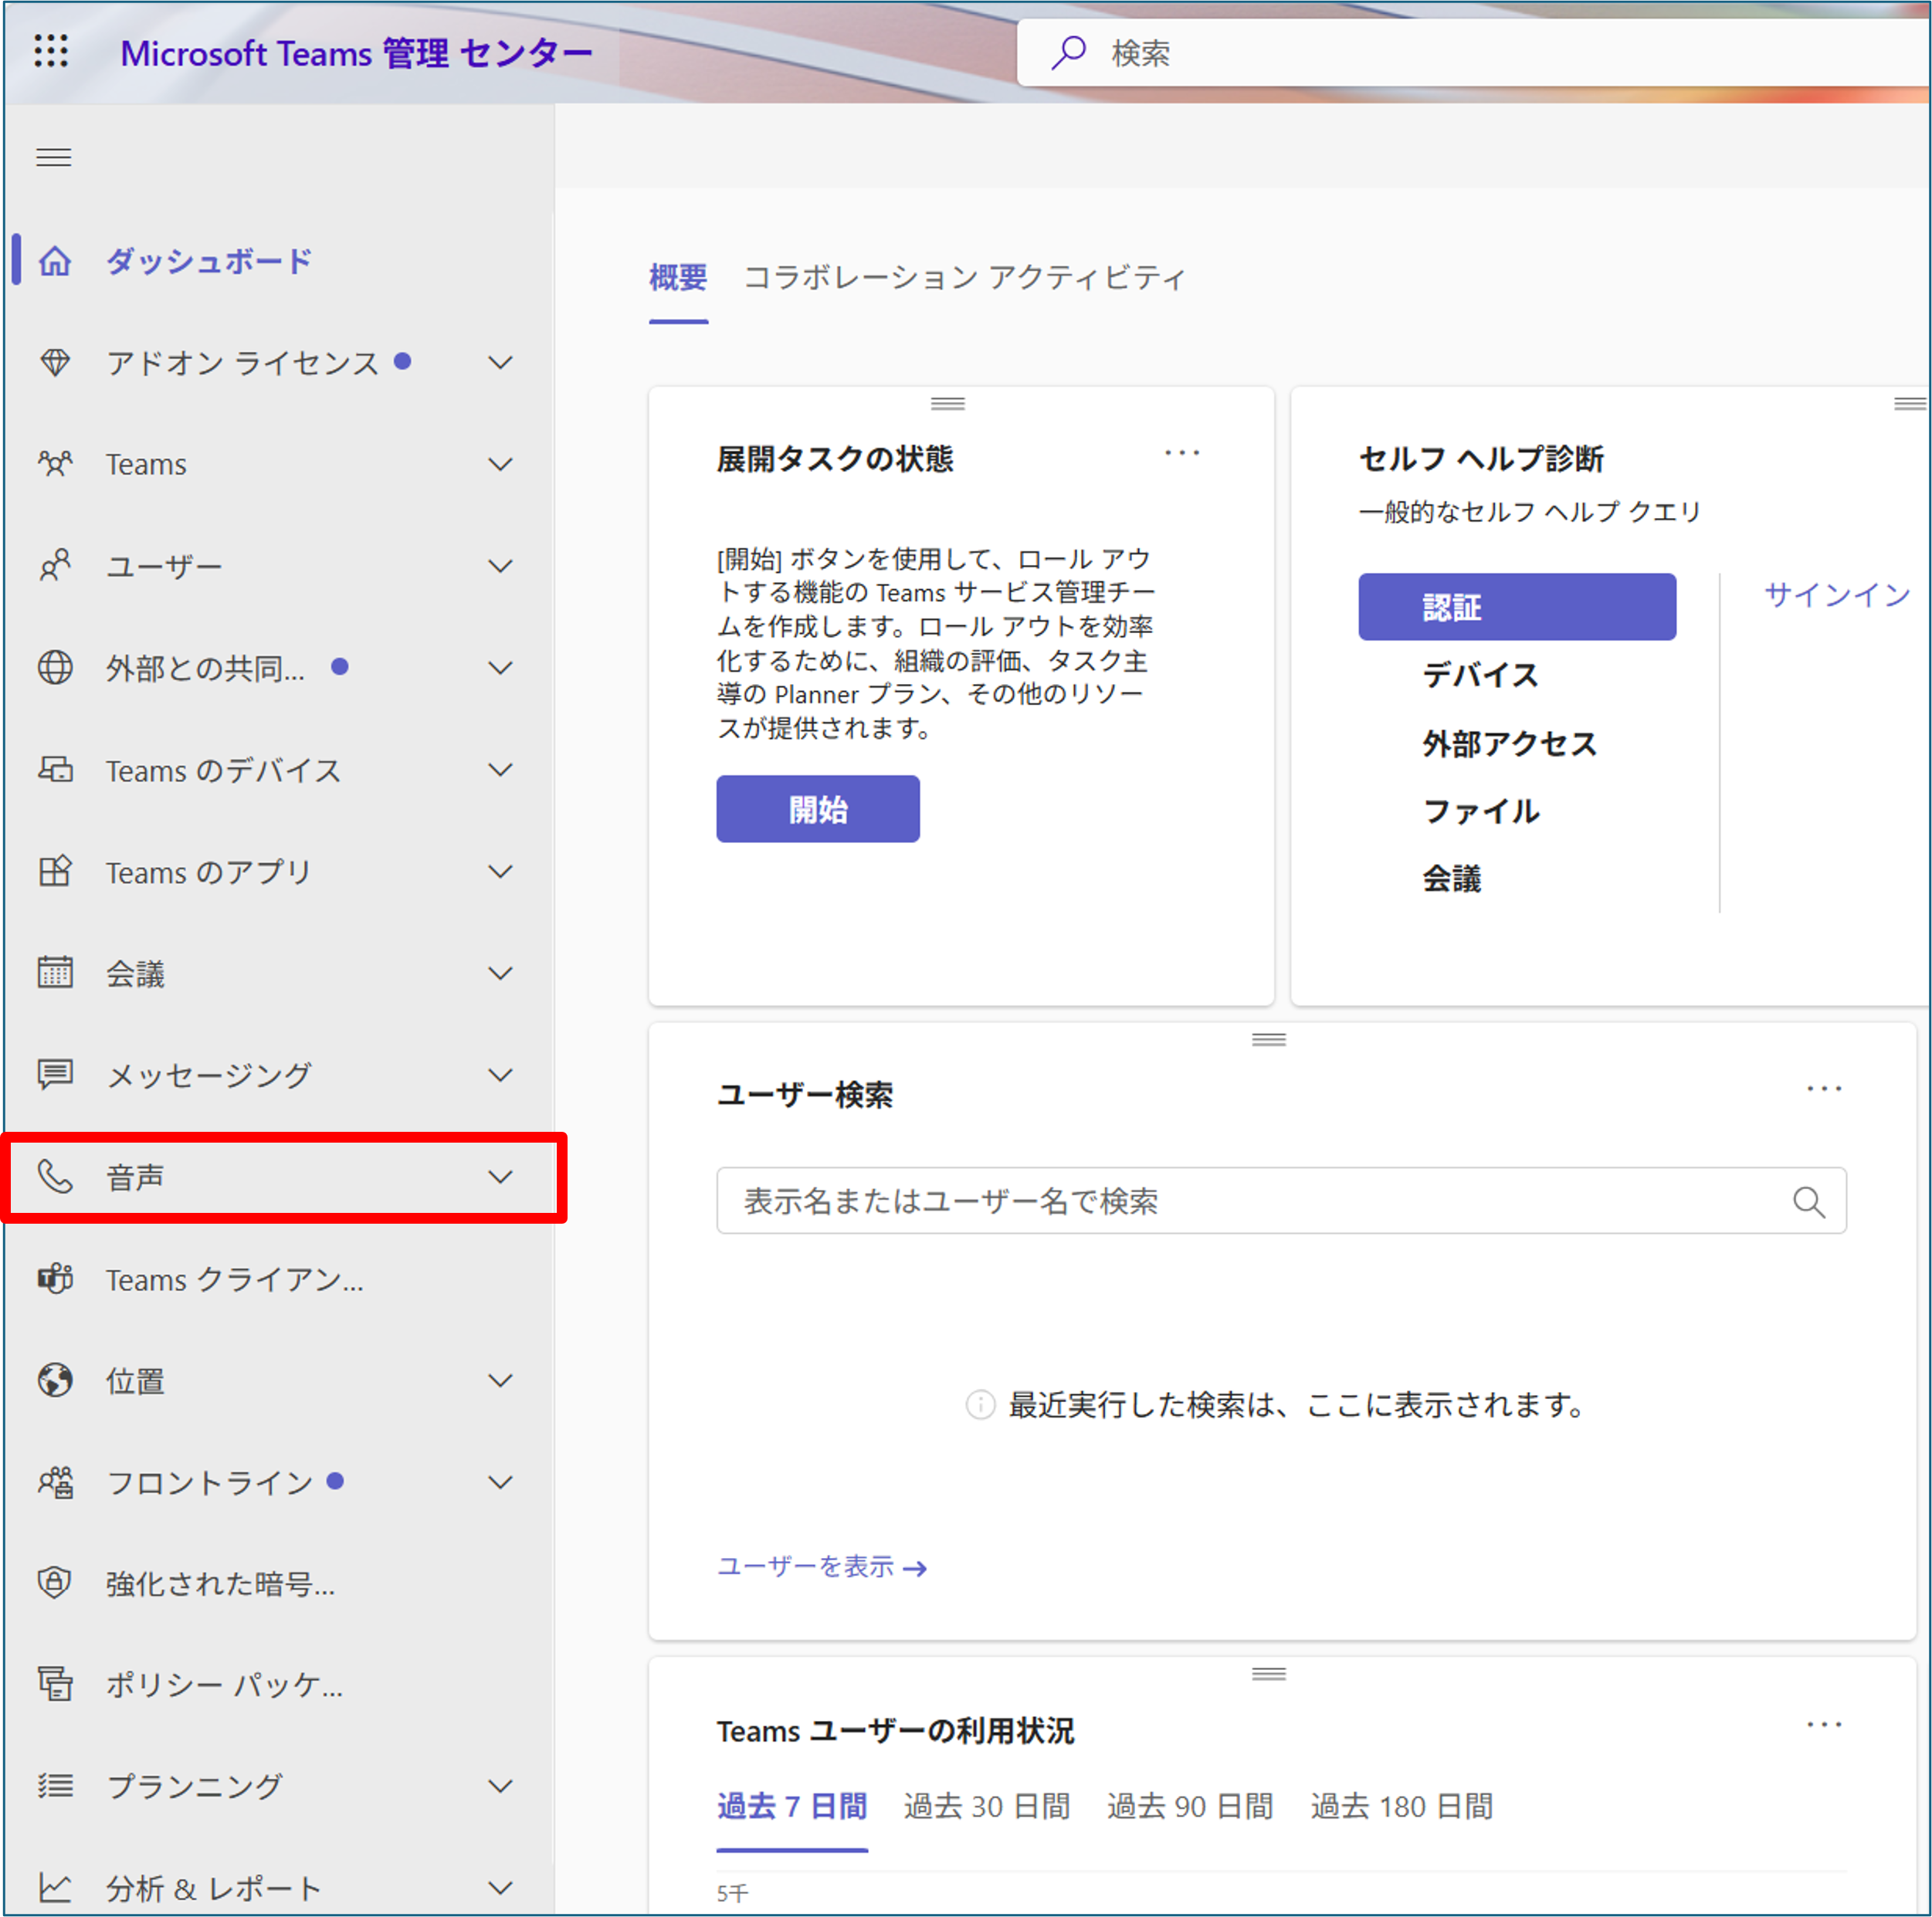1932x1917 pixels.
Task: Click the Dashboard home icon
Action: [x=55, y=261]
